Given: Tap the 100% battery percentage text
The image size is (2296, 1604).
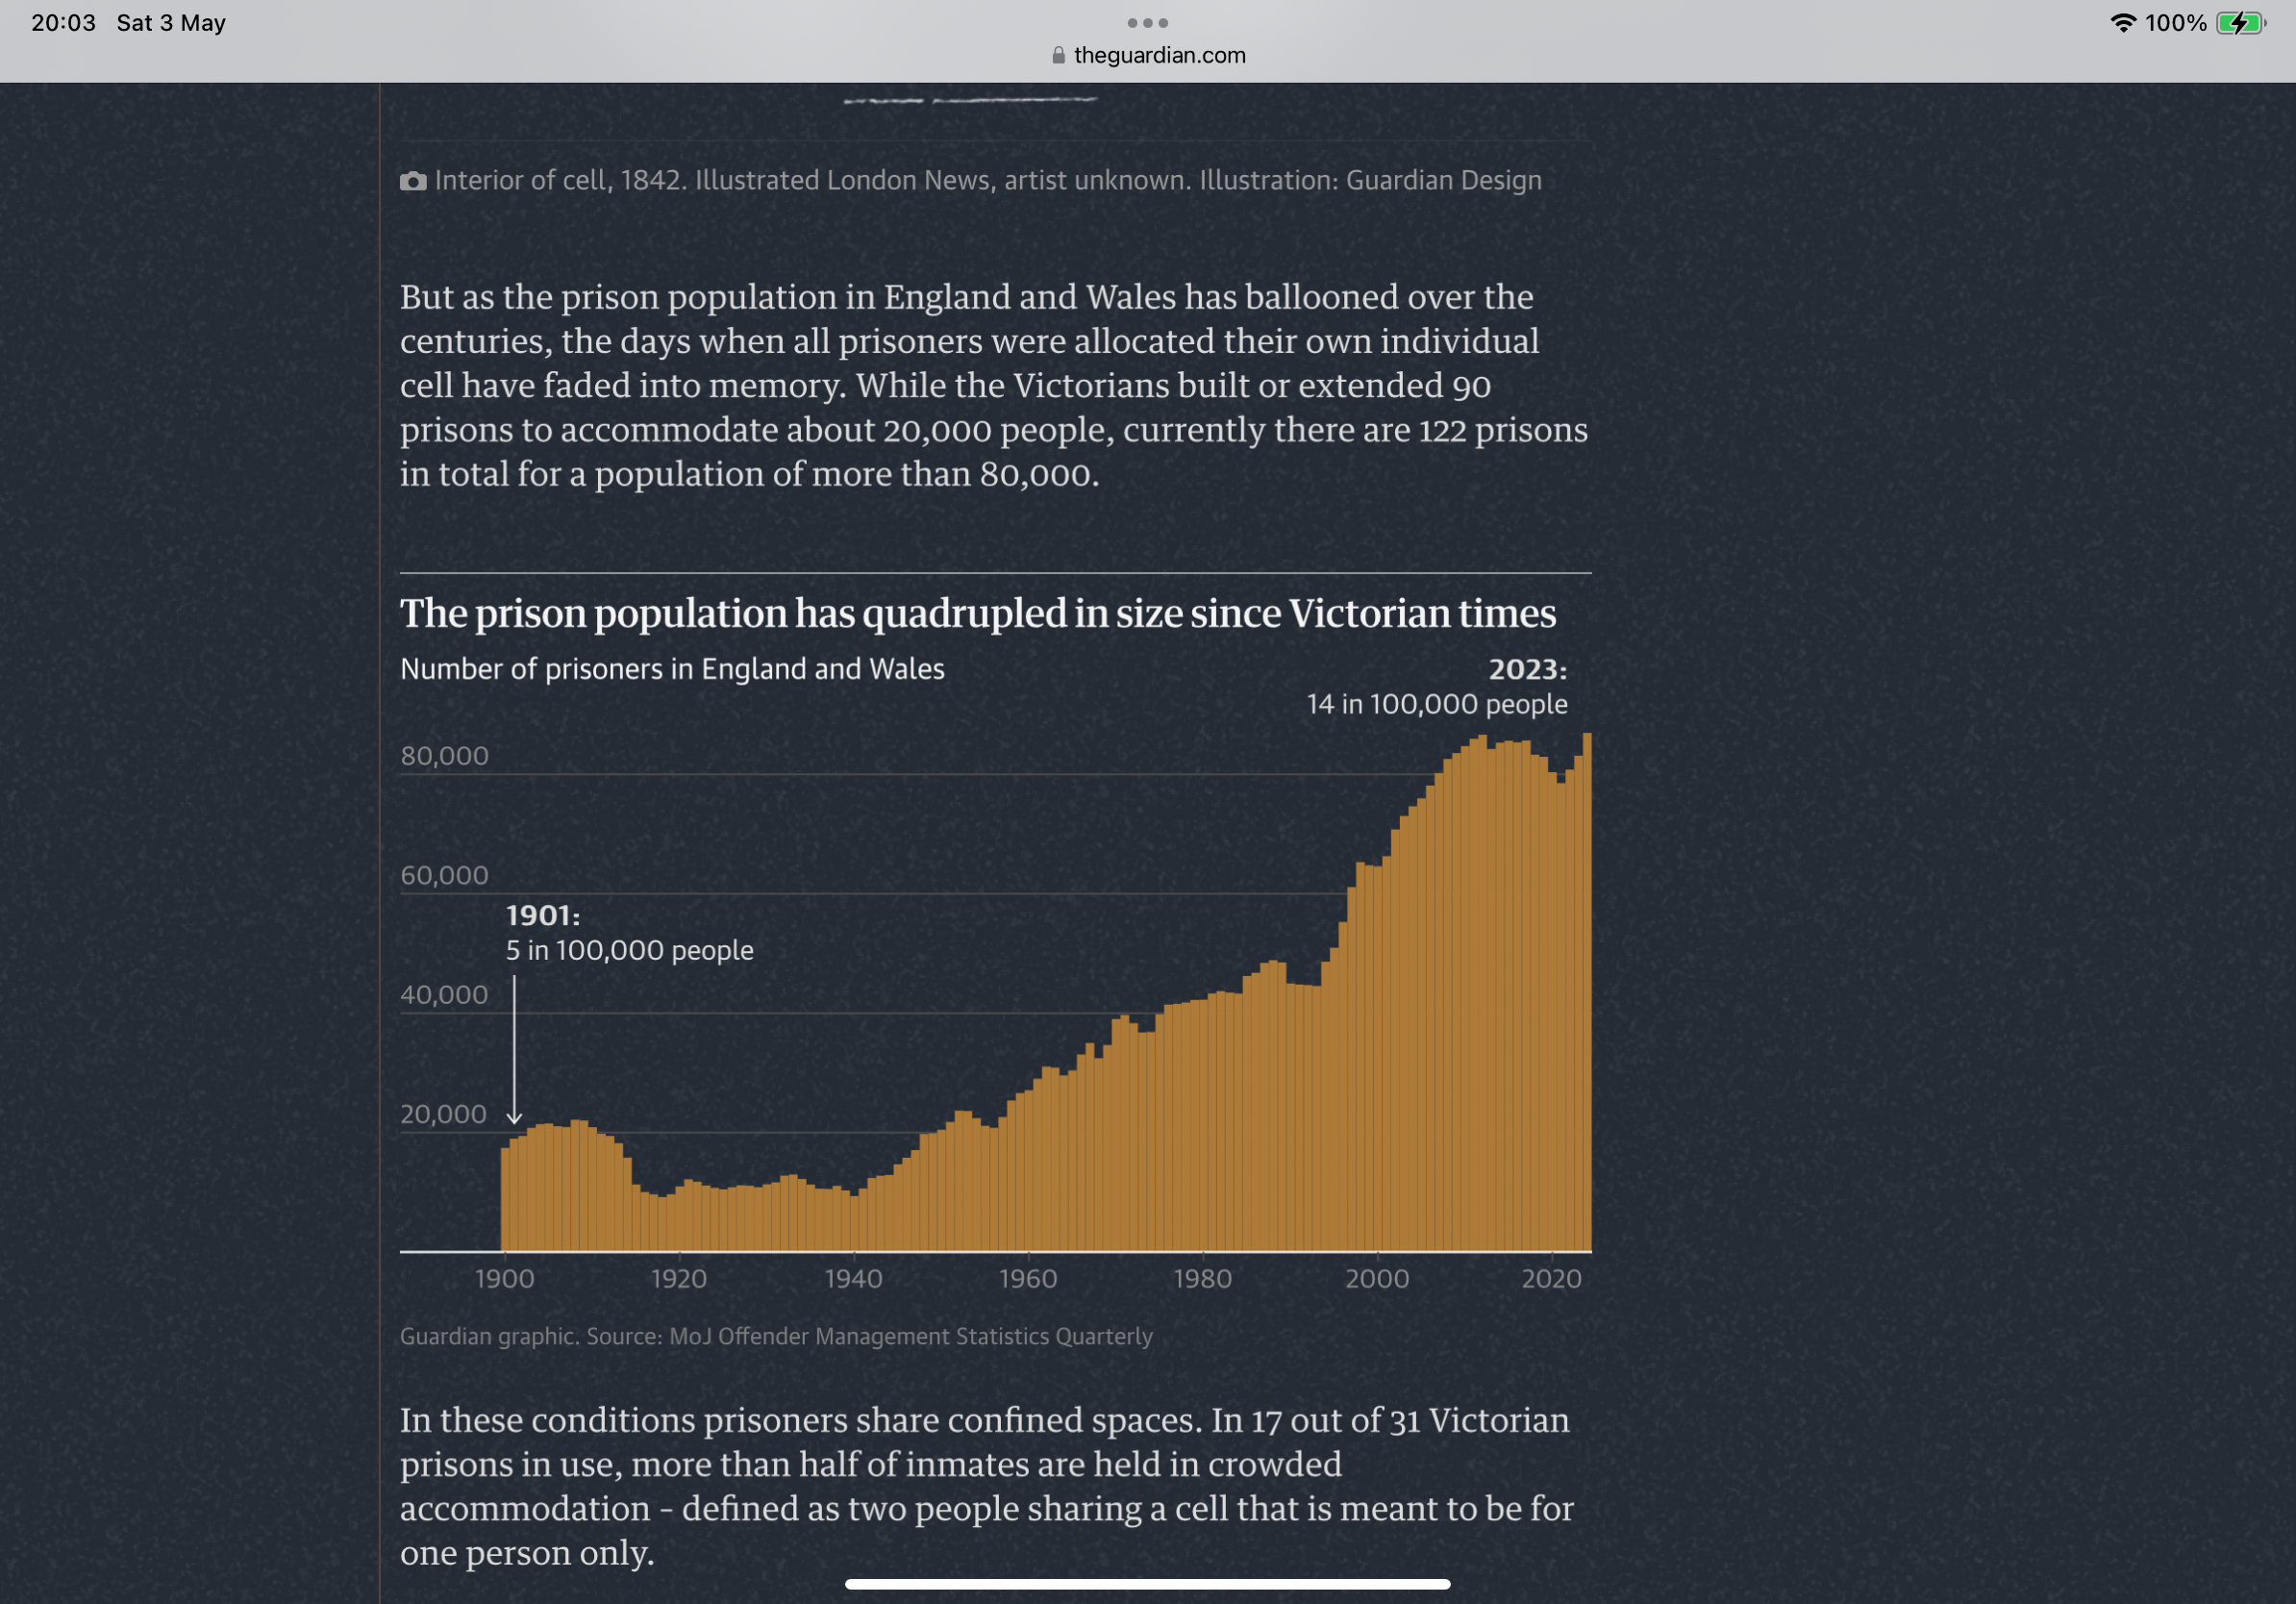Looking at the screenshot, I should coord(2175,23).
